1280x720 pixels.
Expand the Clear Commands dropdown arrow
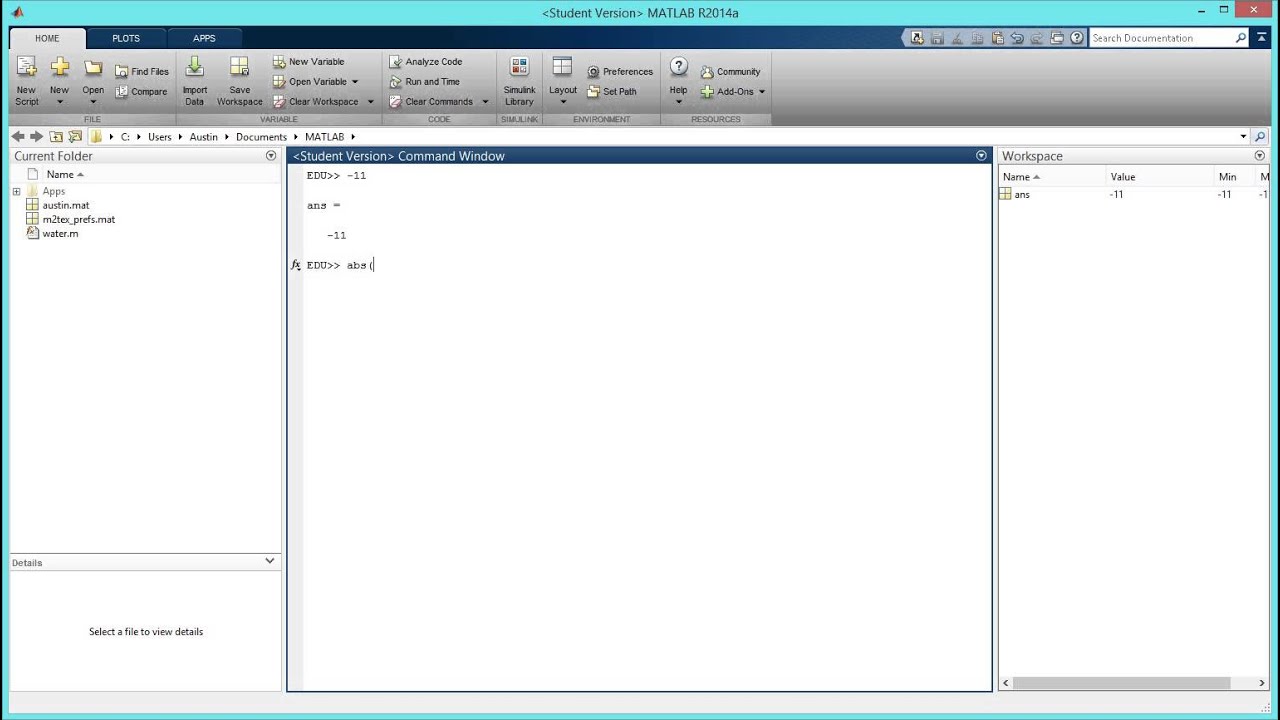(x=485, y=102)
